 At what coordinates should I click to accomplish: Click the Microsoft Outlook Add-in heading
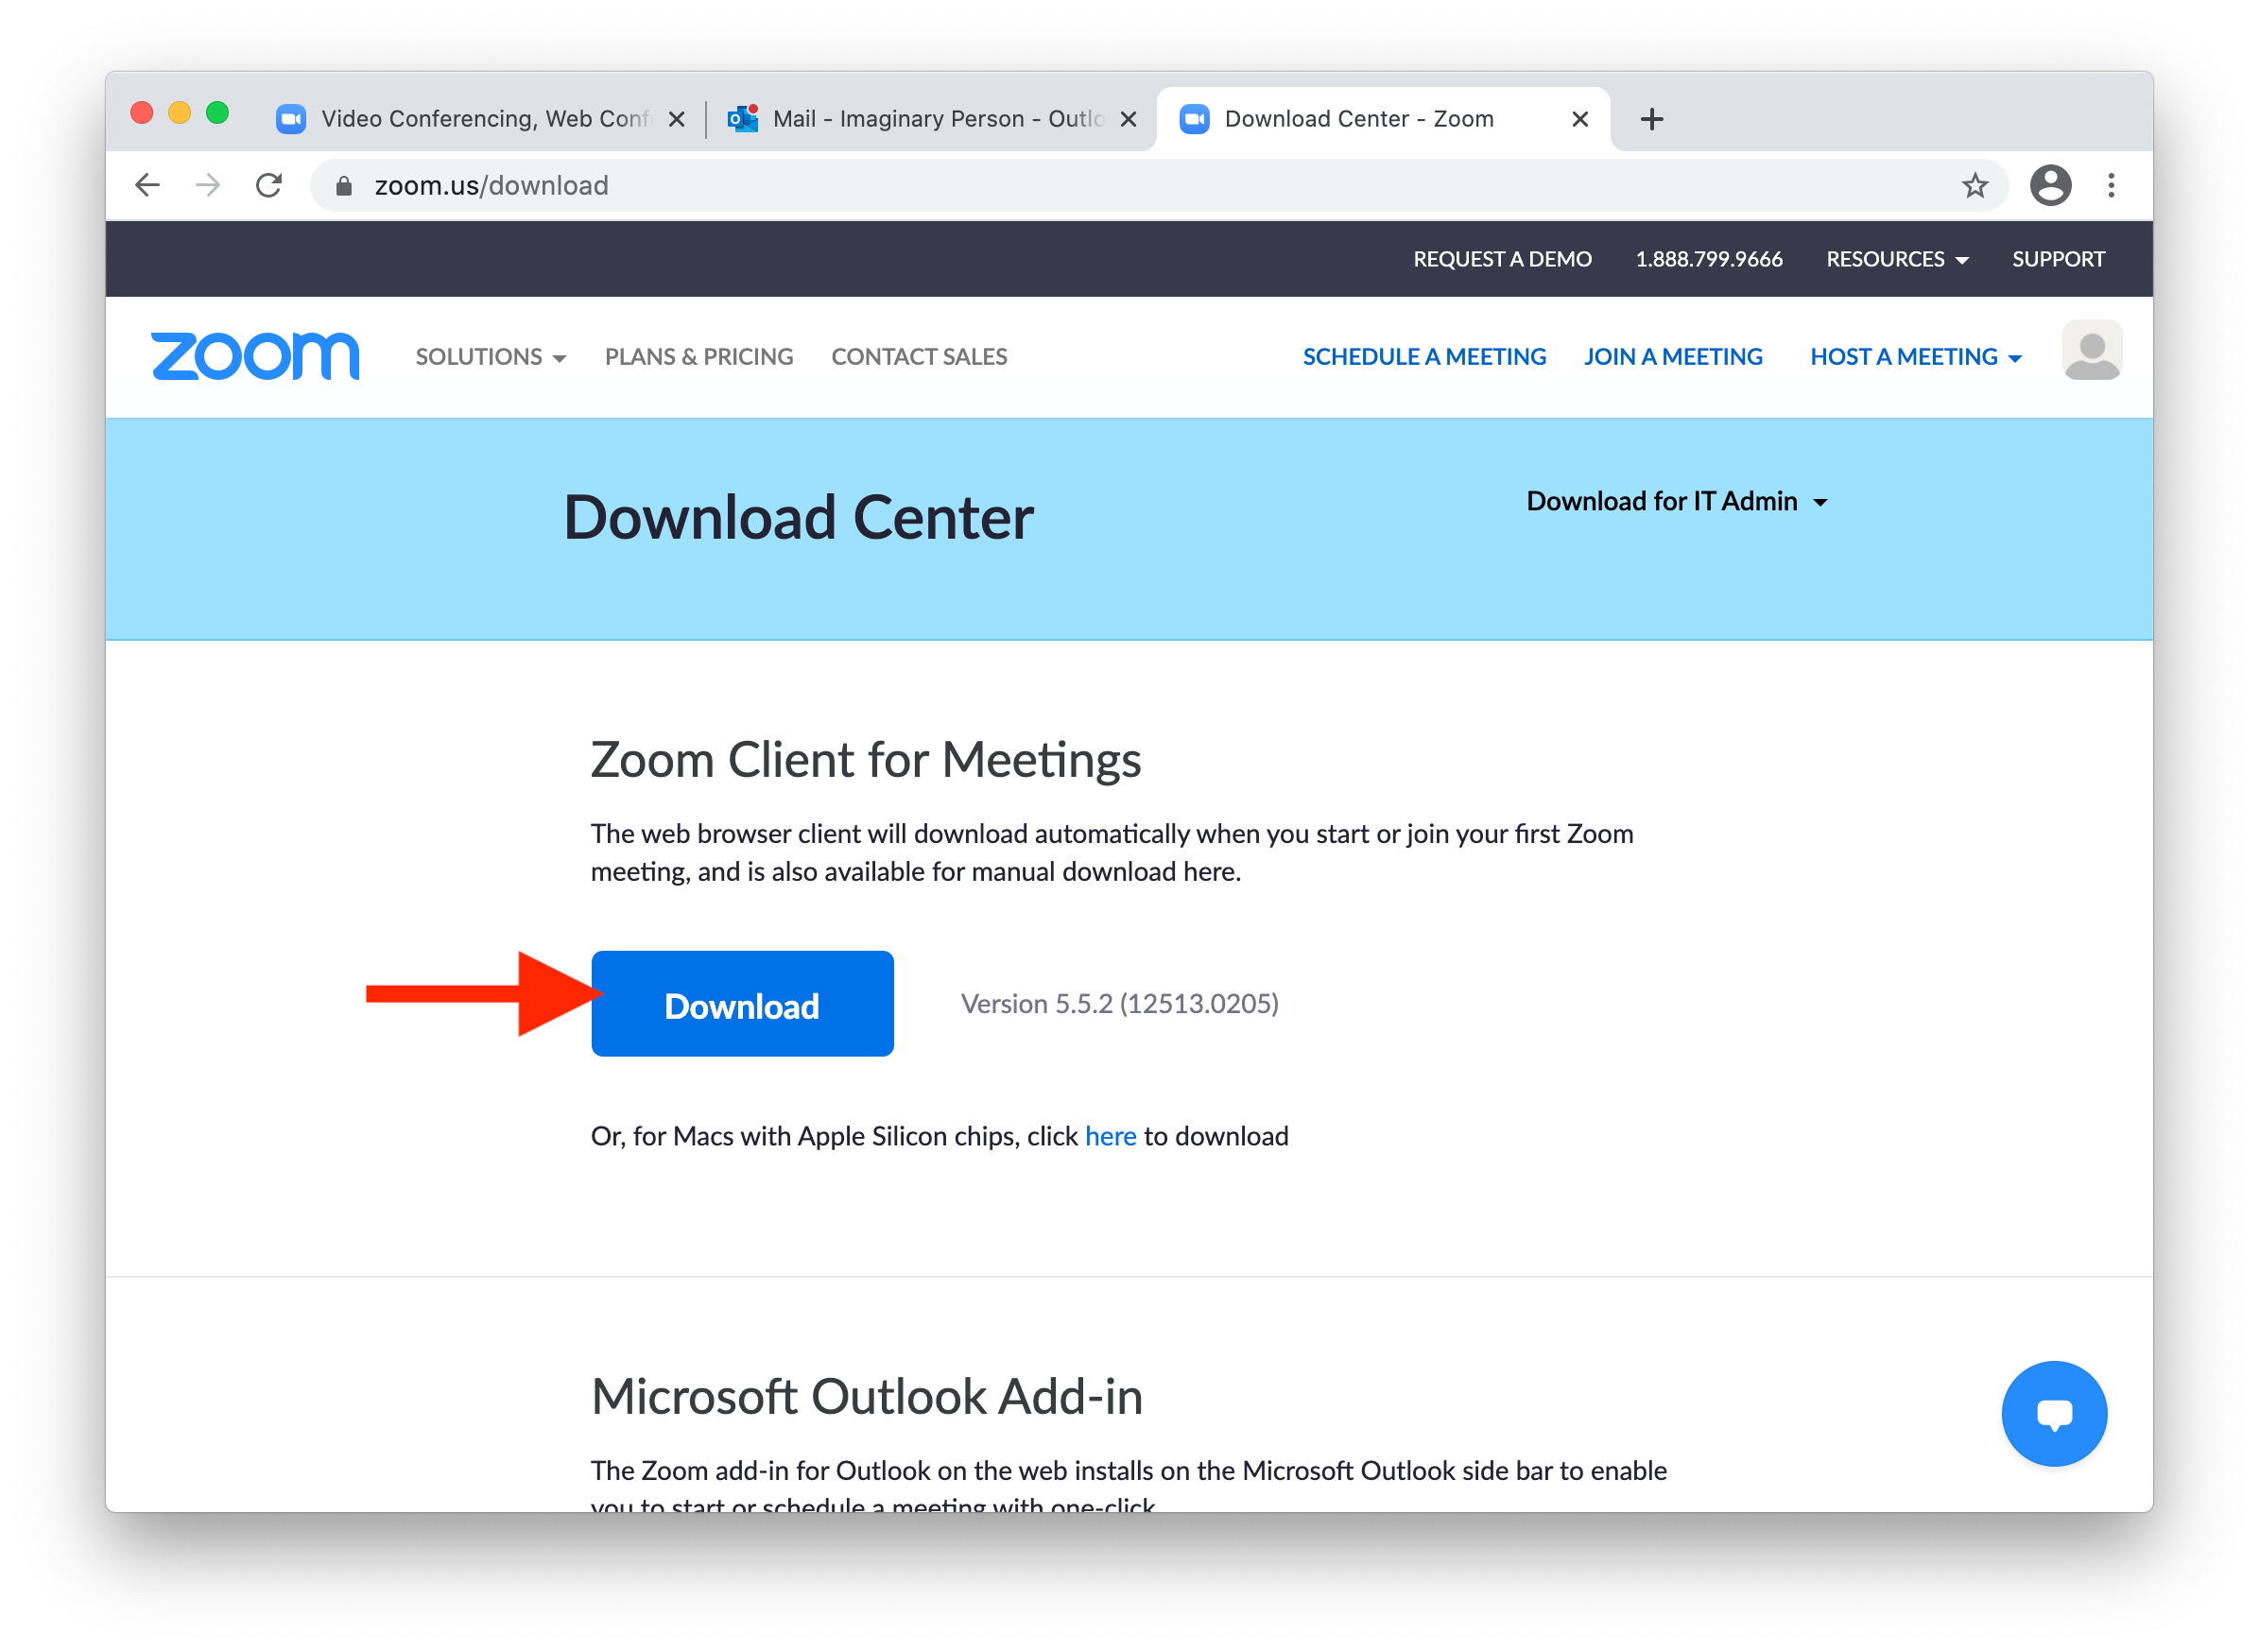[x=866, y=1397]
